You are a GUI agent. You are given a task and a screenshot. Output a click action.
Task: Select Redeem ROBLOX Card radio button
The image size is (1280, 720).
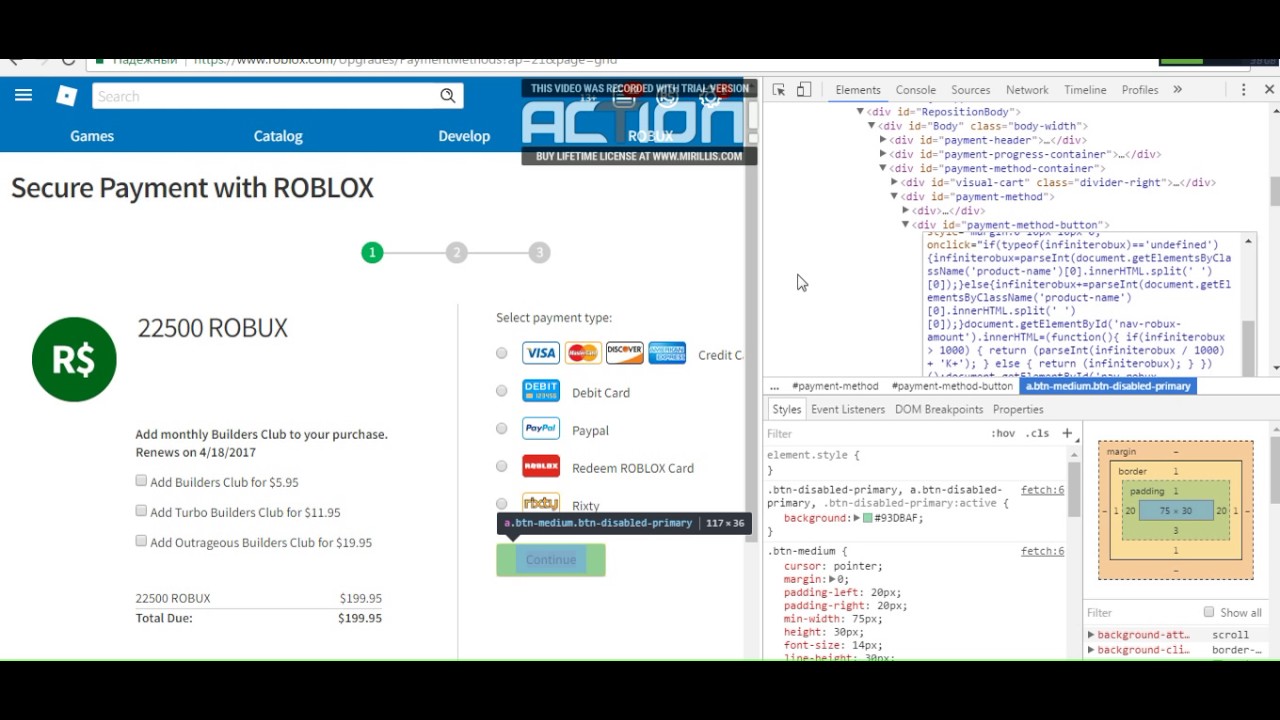[502, 467]
